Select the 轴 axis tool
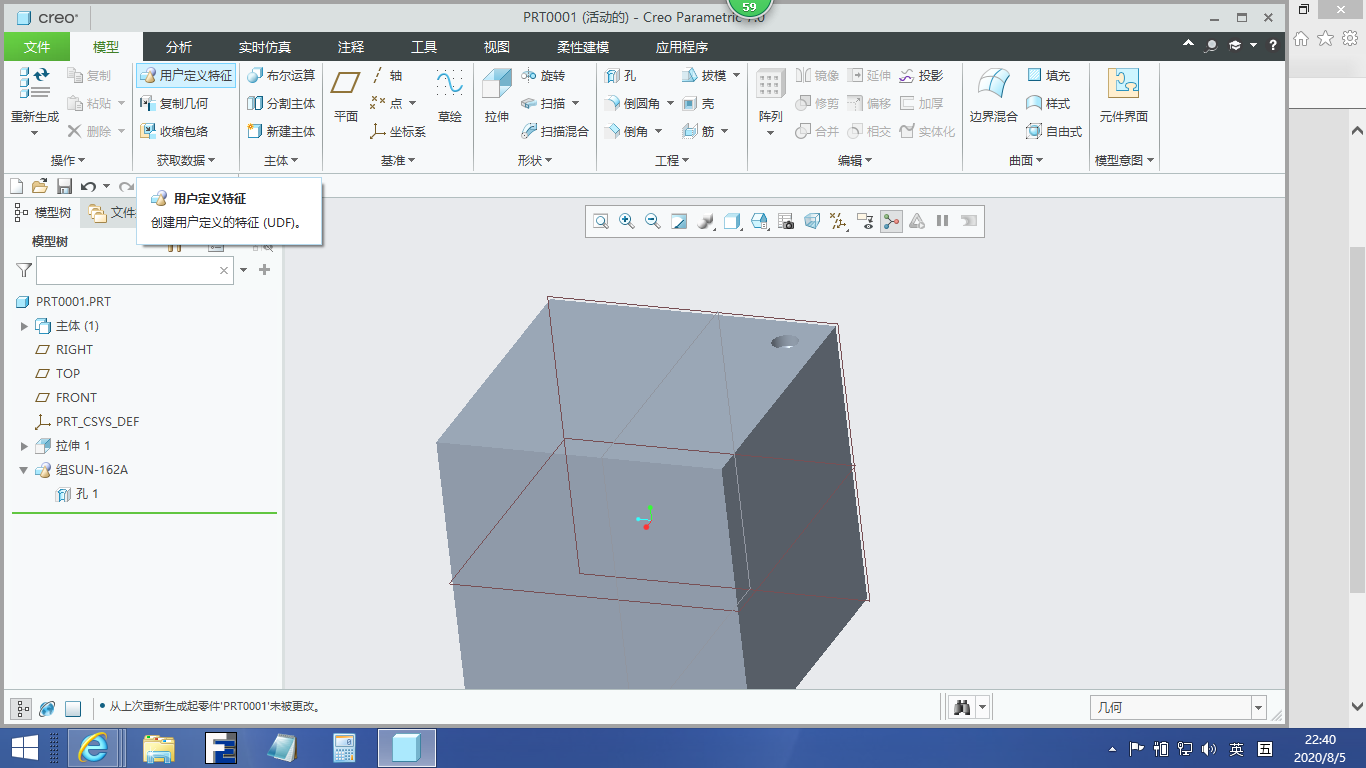 (x=387, y=75)
